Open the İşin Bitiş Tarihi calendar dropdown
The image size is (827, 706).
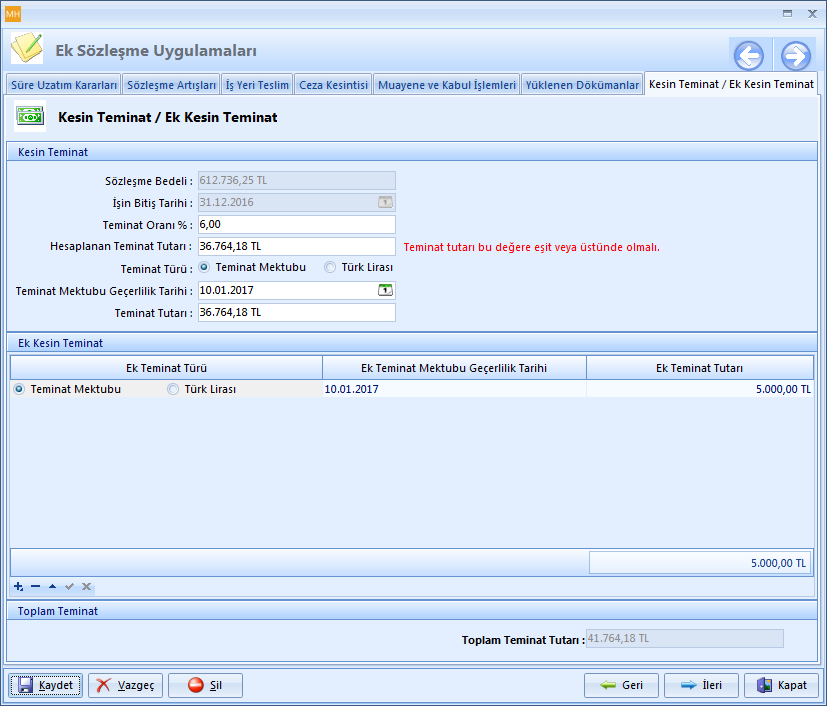pos(385,202)
